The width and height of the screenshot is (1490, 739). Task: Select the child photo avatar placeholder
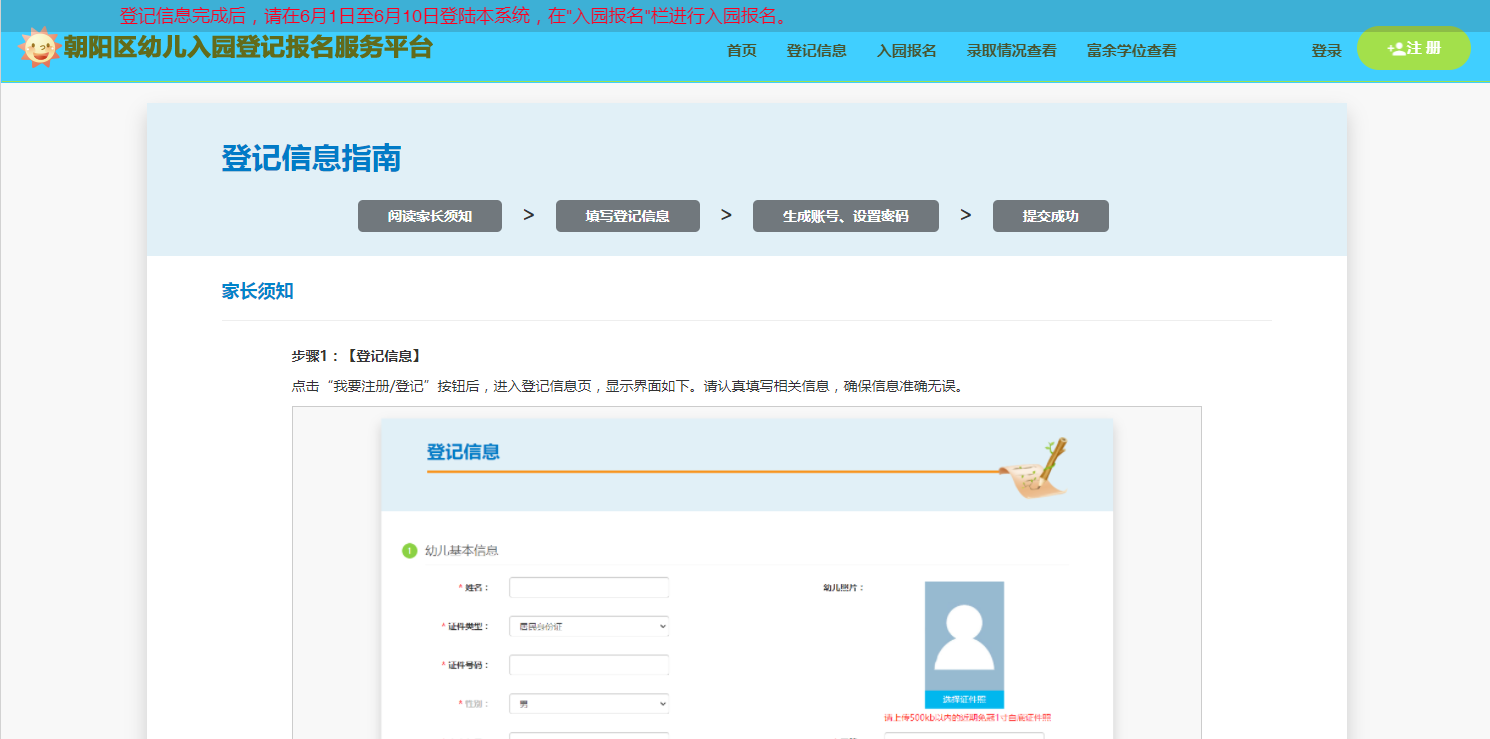964,636
